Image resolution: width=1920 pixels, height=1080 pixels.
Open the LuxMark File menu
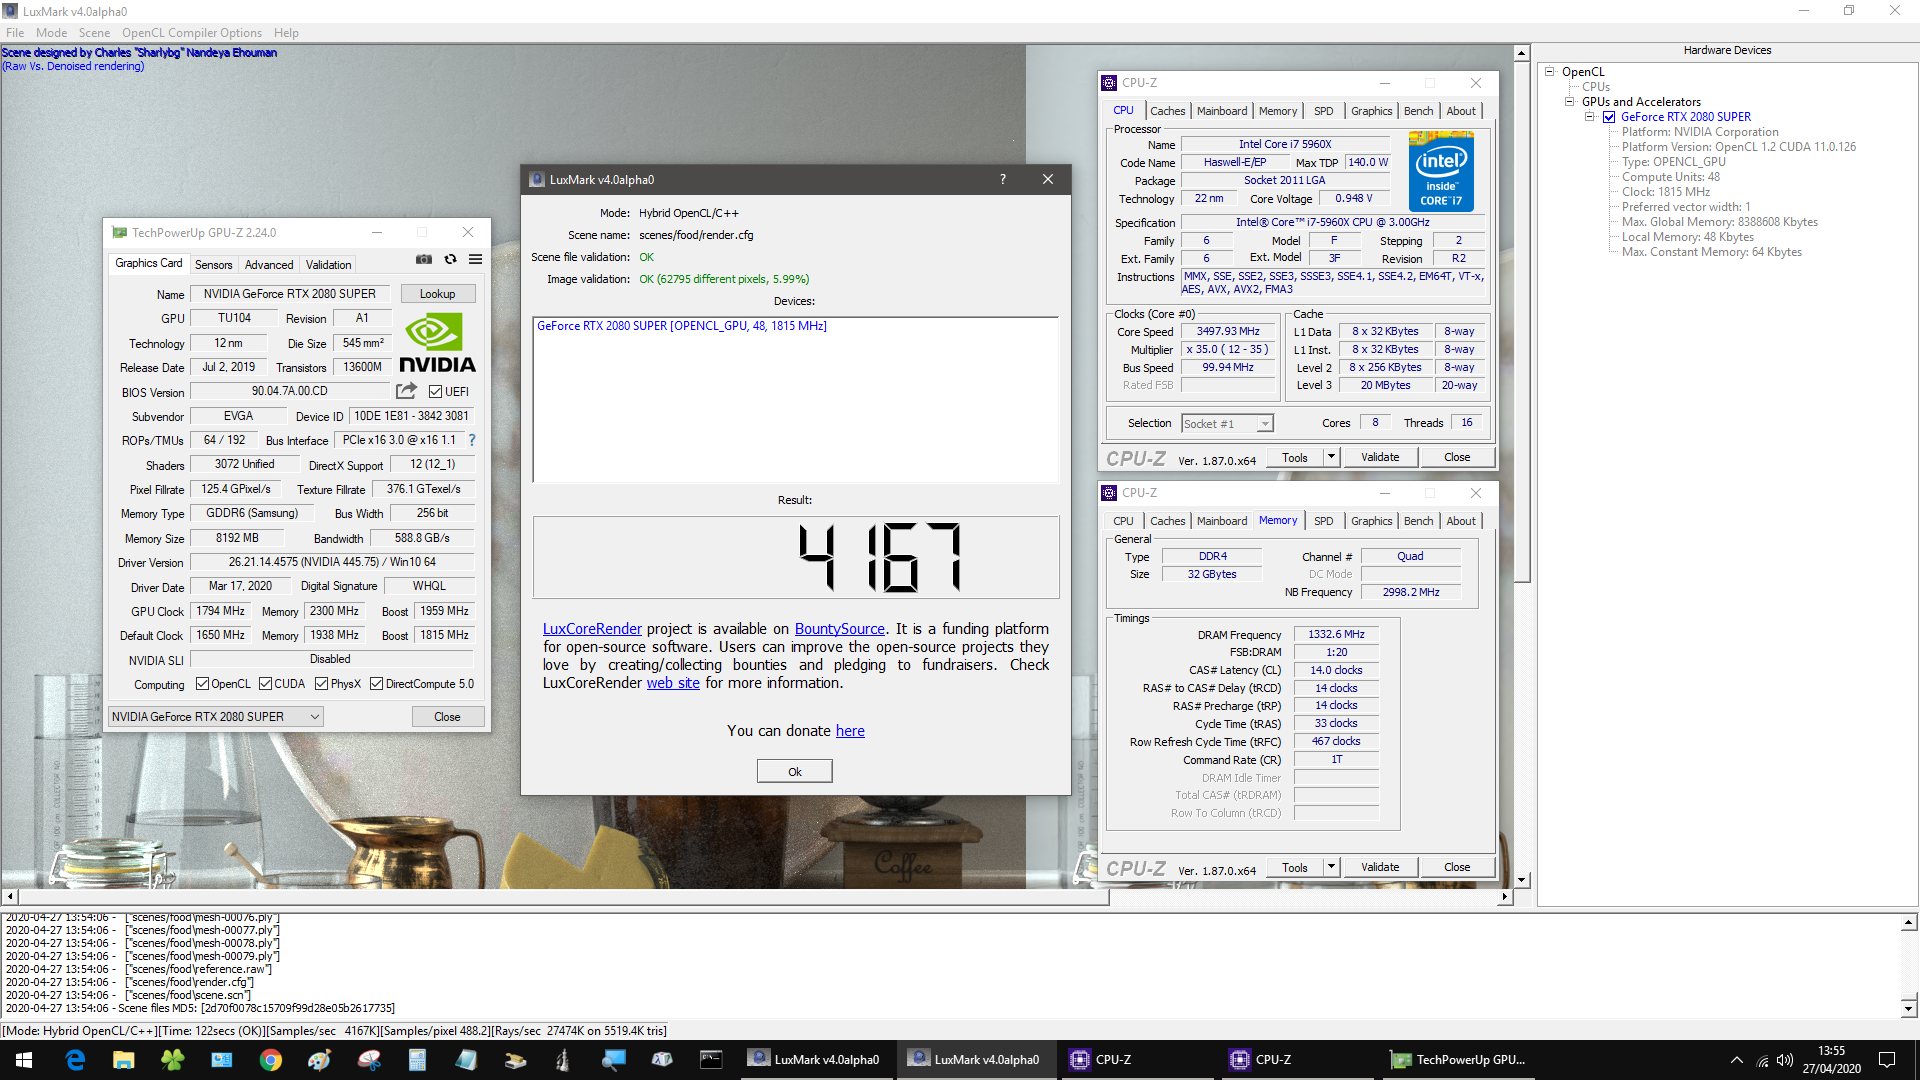click(x=15, y=33)
